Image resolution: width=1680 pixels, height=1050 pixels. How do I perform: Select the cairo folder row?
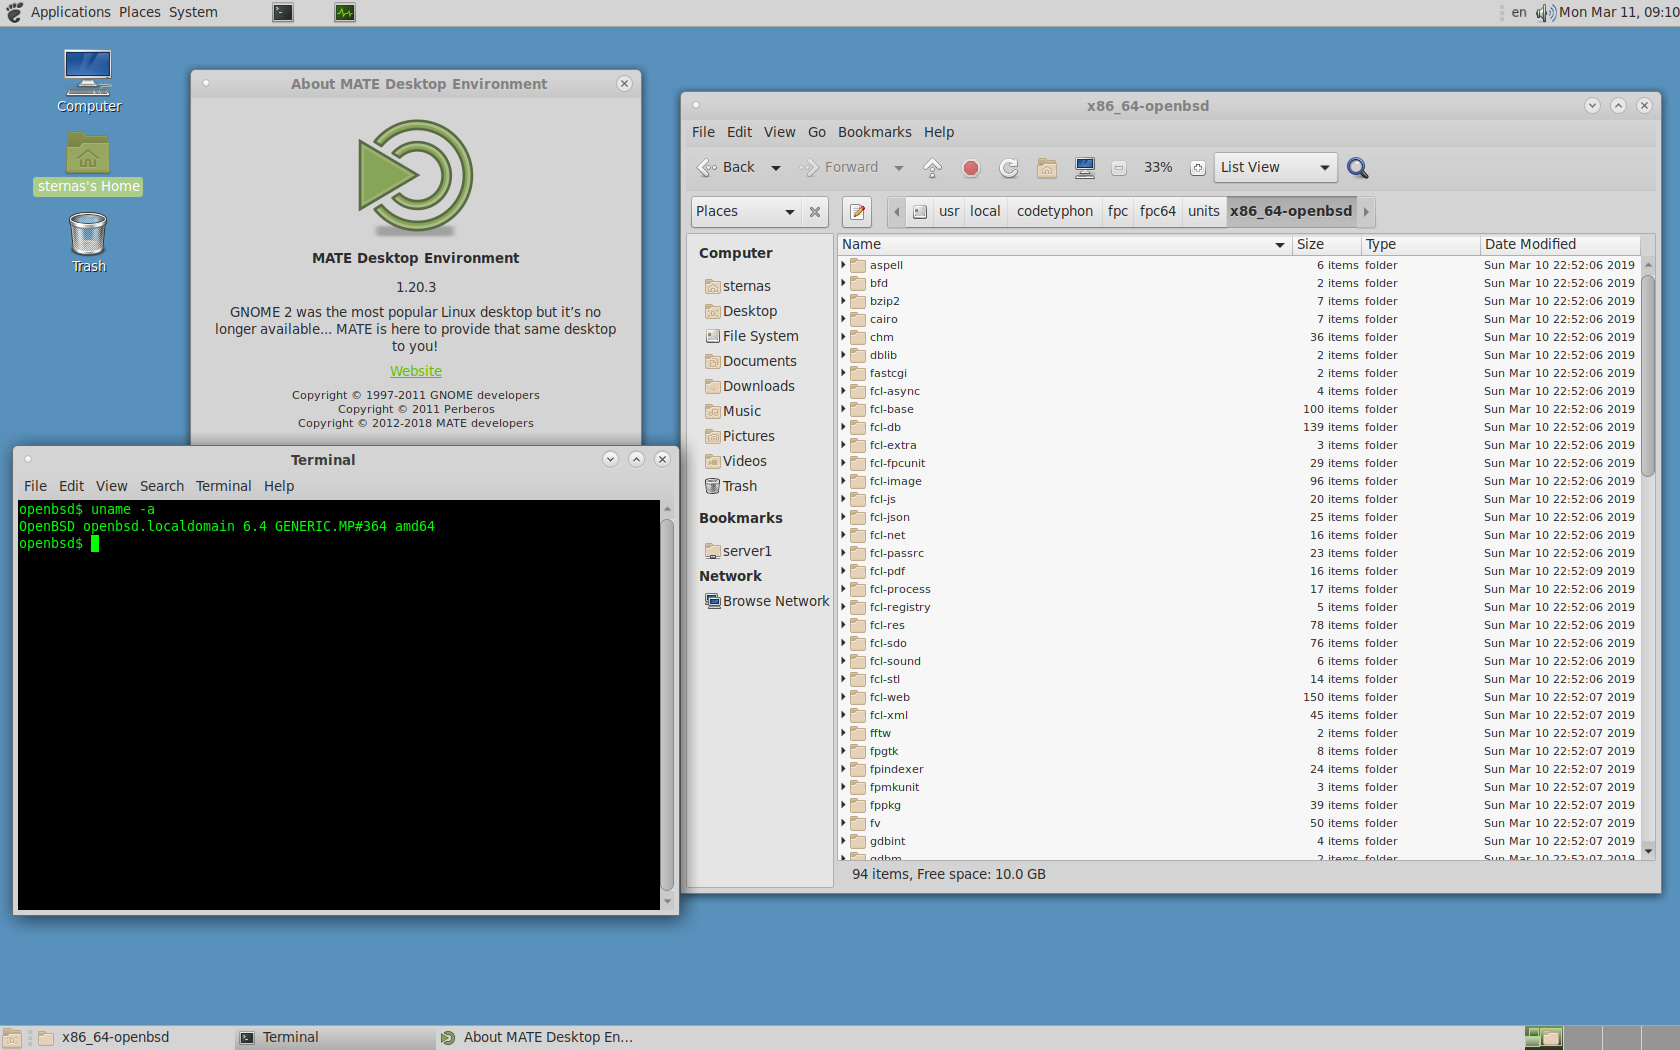coord(1238,319)
